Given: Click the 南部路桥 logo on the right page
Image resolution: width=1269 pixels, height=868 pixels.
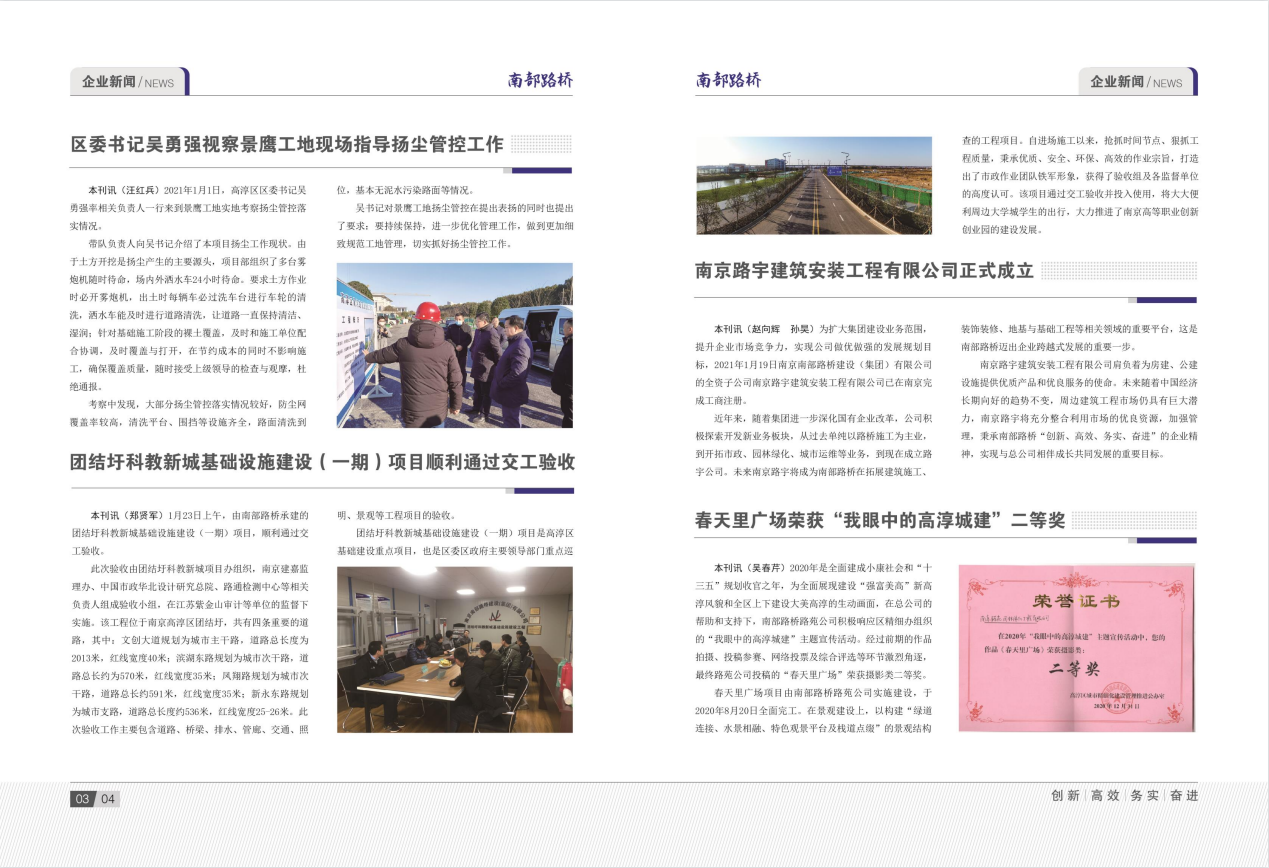Looking at the screenshot, I should coord(729,81).
